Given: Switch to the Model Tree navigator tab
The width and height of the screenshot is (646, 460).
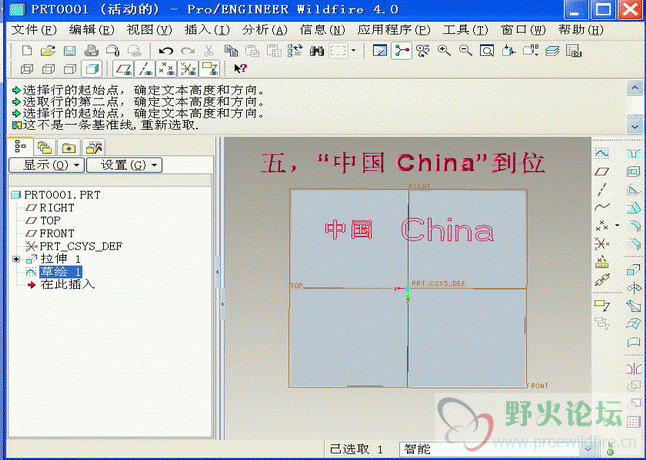Looking at the screenshot, I should 20,146.
